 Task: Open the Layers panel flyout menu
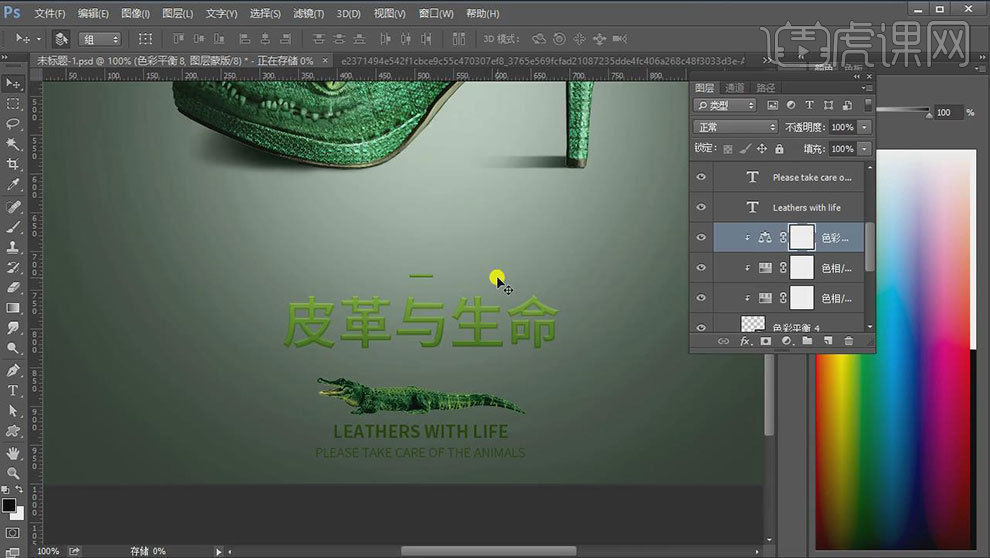[x=867, y=88]
